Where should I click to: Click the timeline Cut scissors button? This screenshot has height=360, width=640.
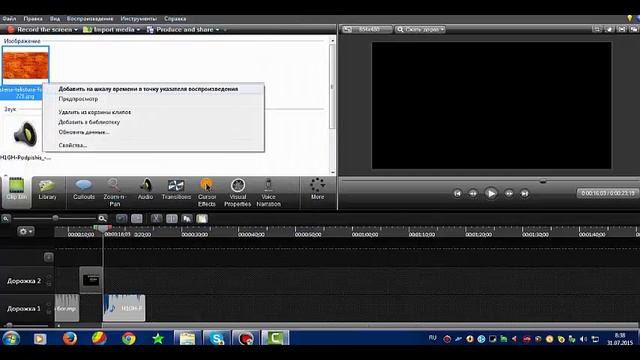(x=156, y=219)
